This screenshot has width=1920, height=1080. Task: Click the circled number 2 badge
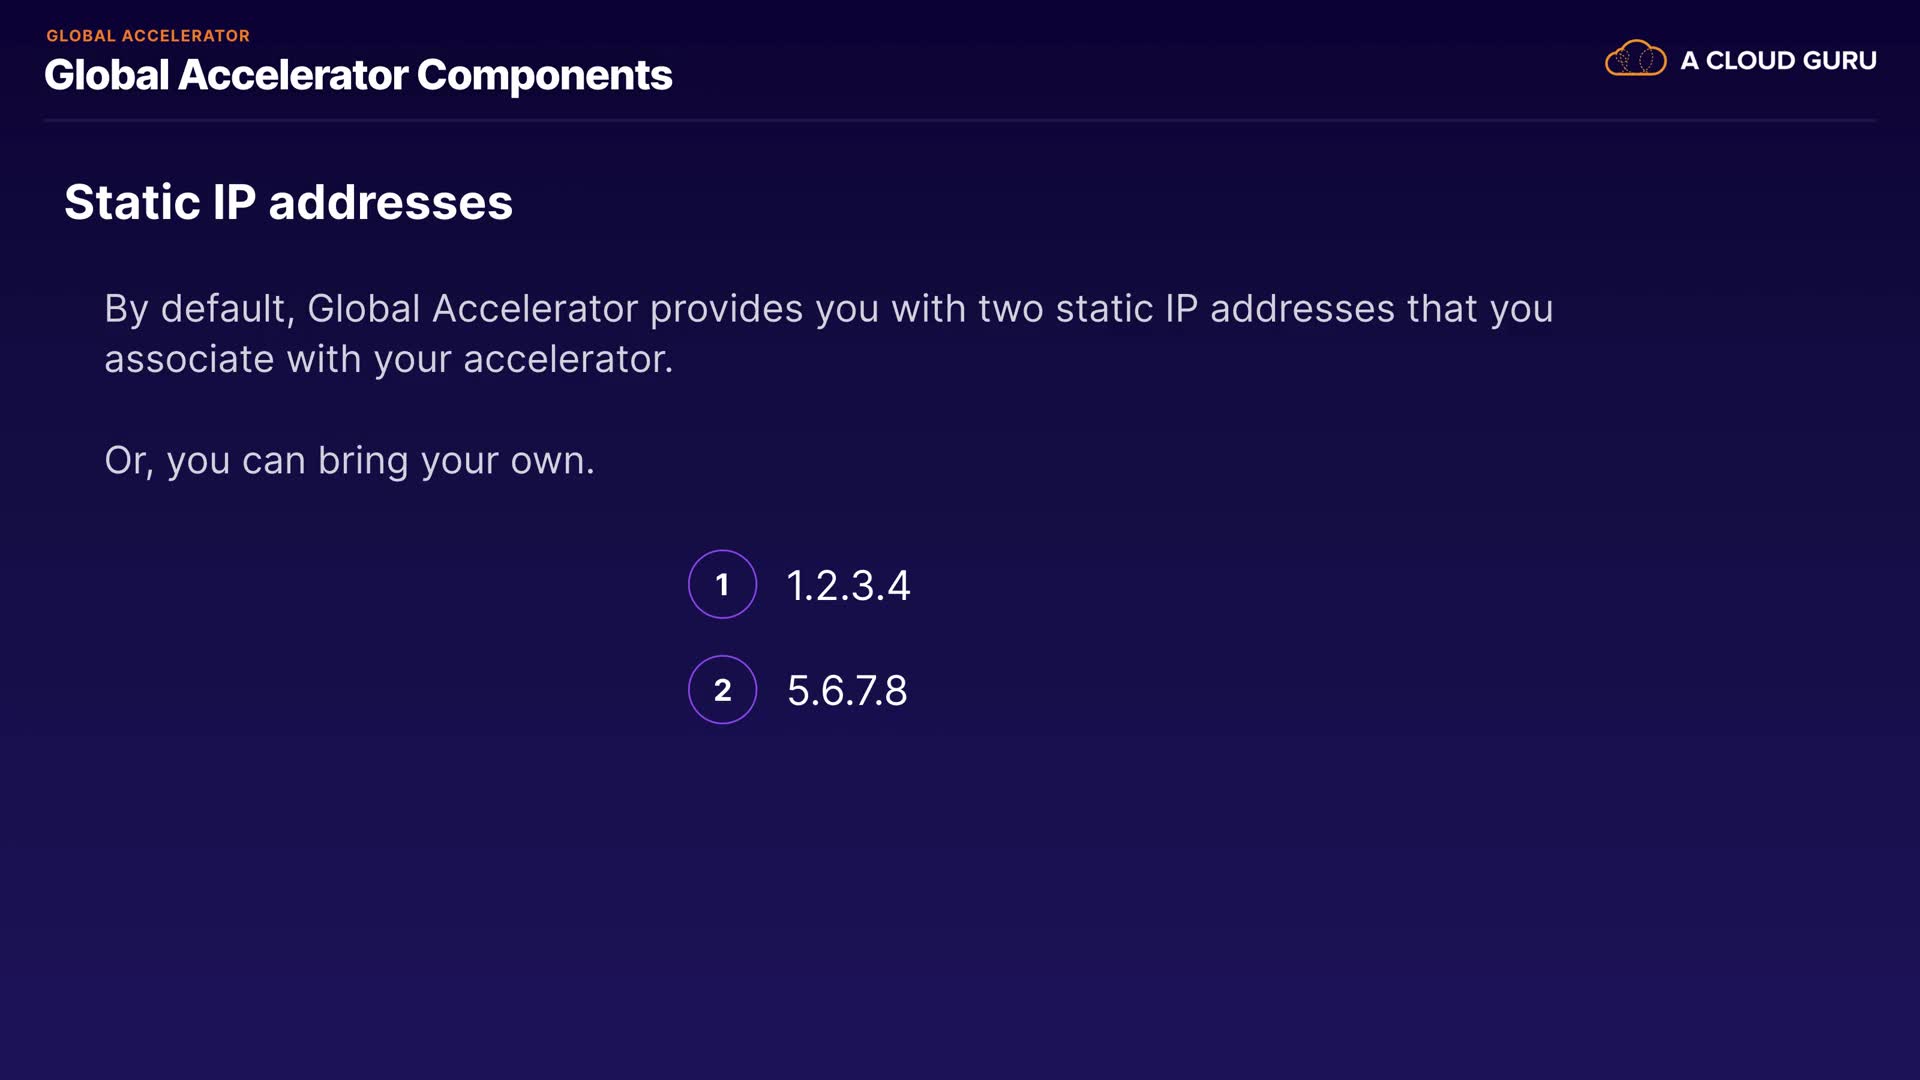coord(722,690)
